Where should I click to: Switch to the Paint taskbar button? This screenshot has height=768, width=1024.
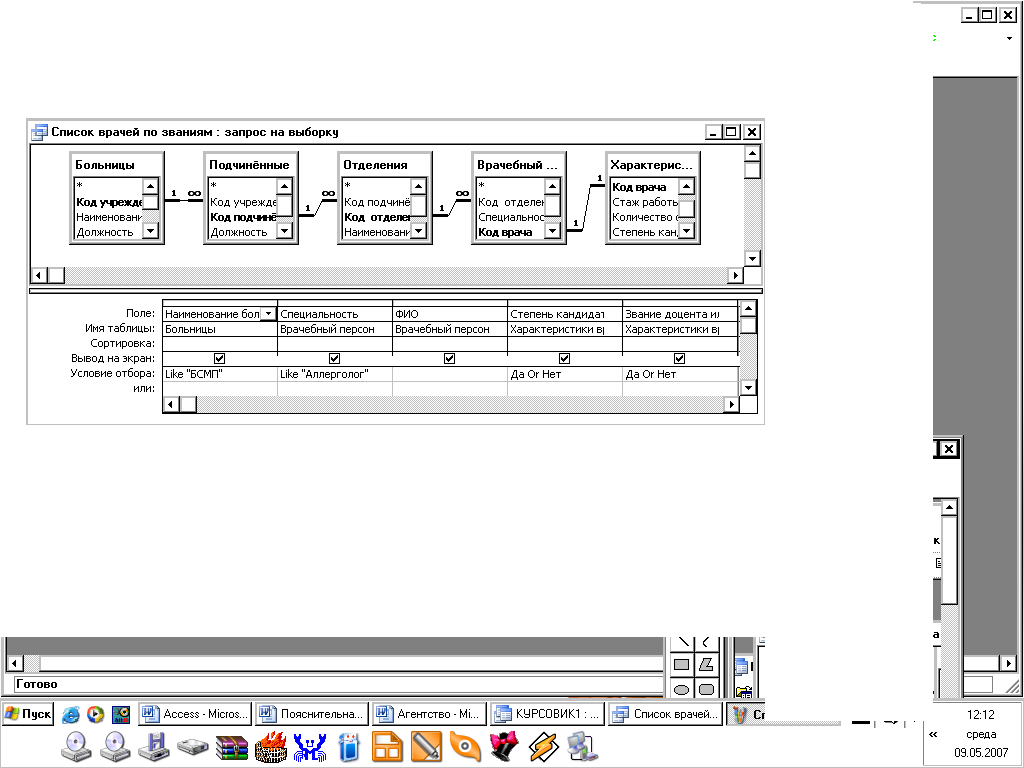(x=745, y=714)
